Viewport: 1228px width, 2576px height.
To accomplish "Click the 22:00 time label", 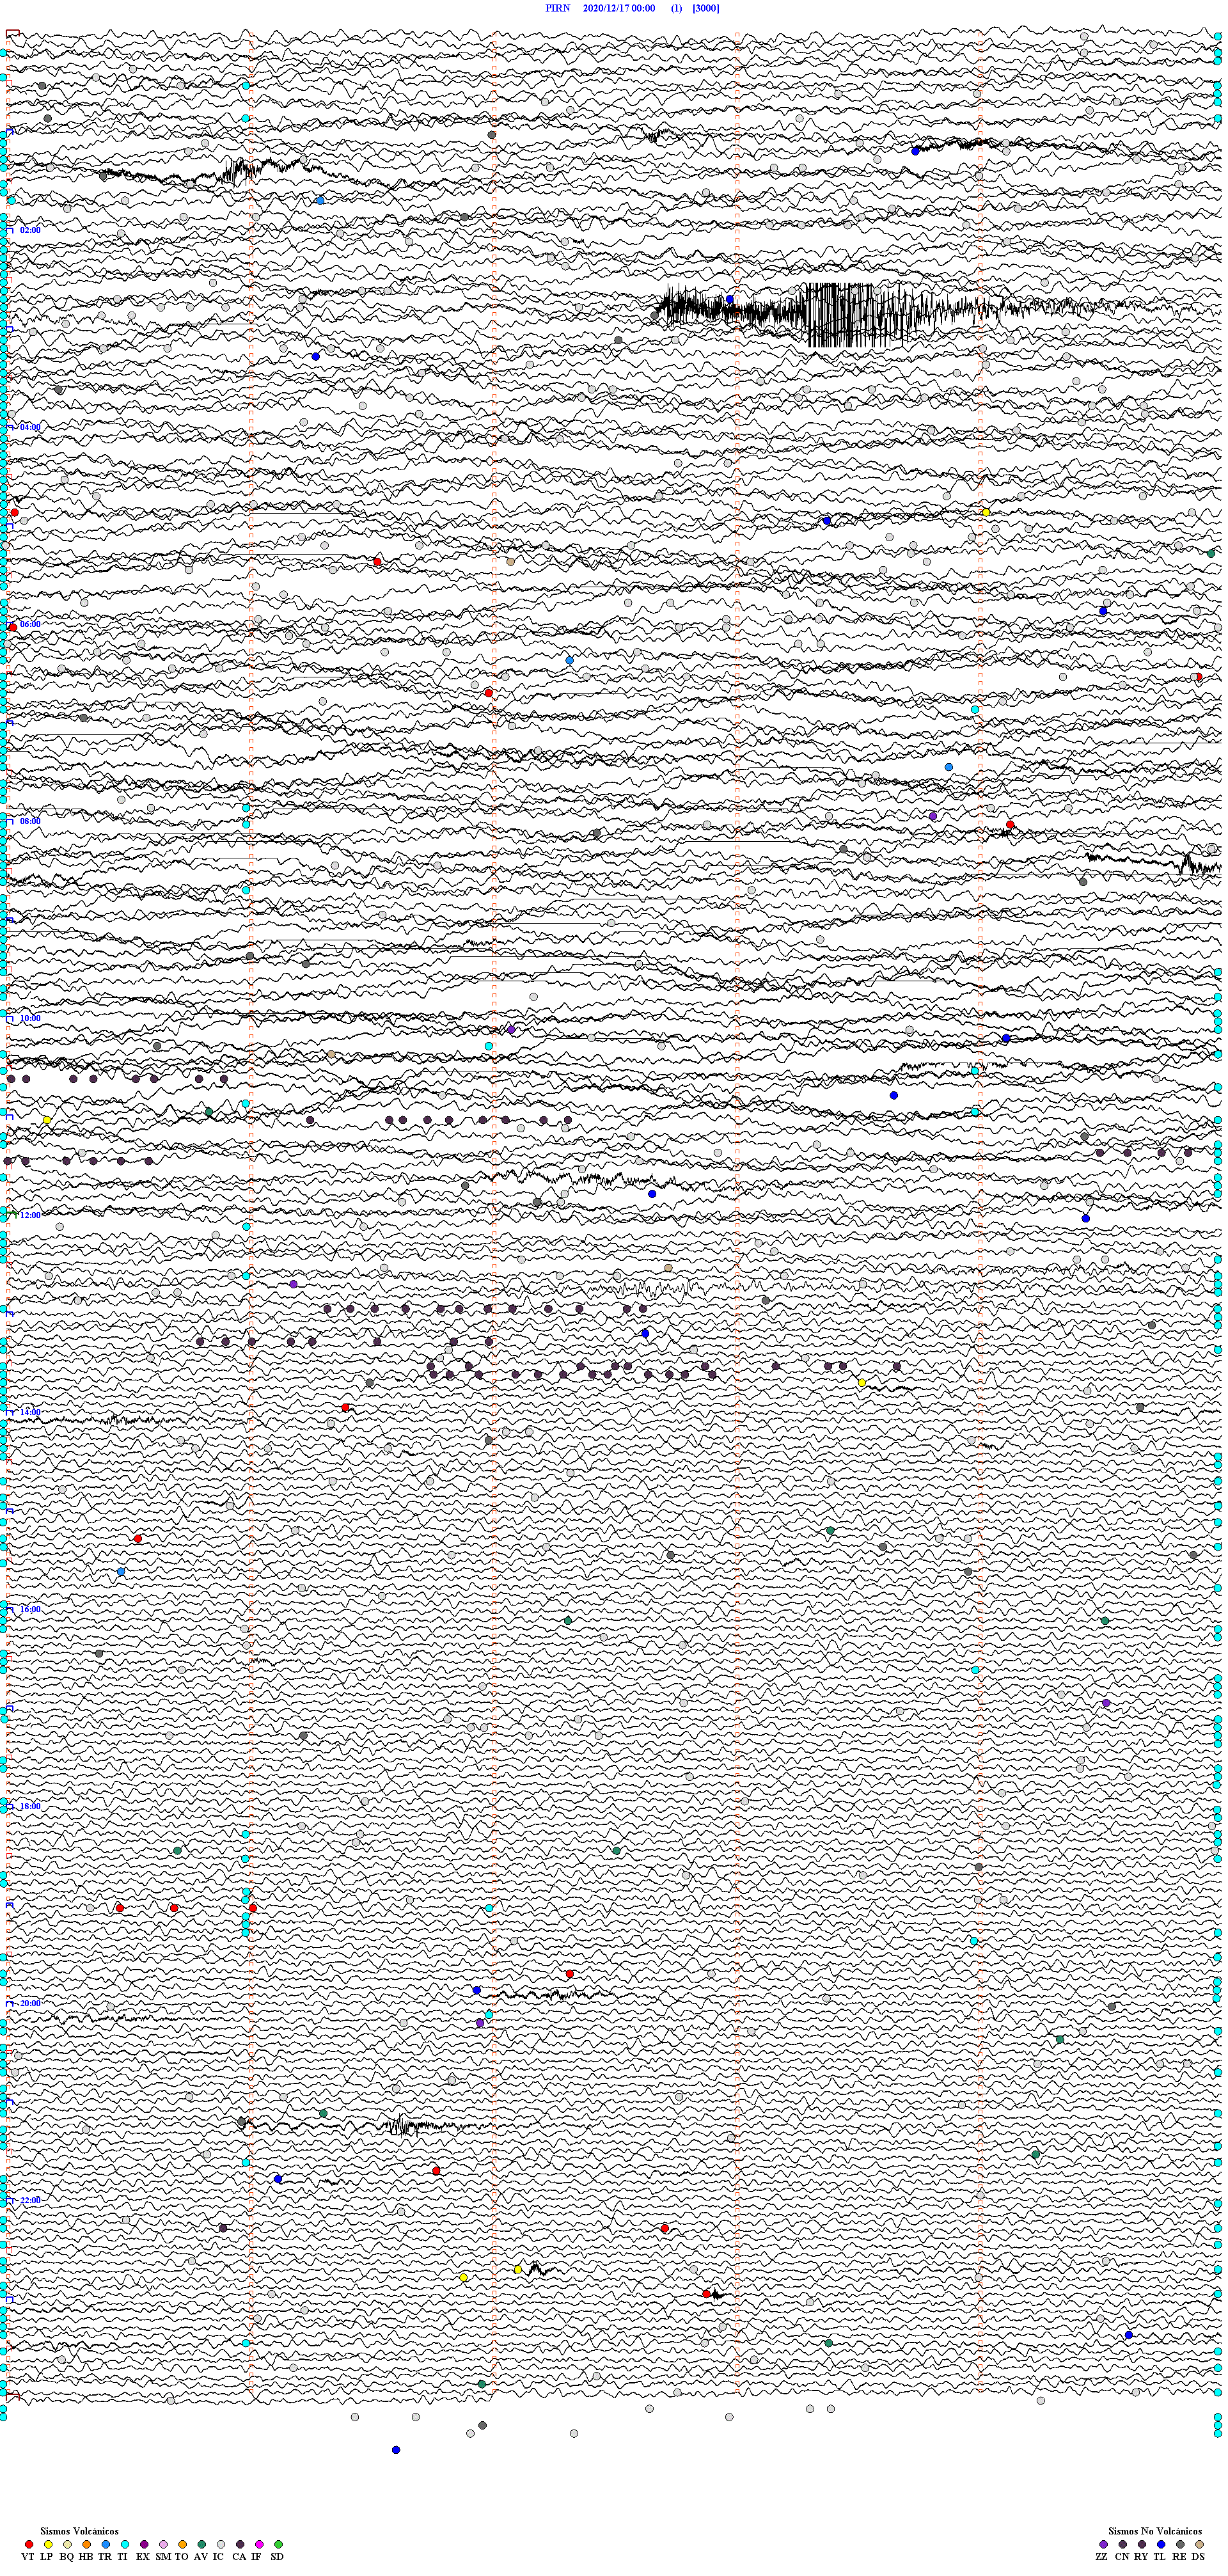I will pyautogui.click(x=30, y=2200).
